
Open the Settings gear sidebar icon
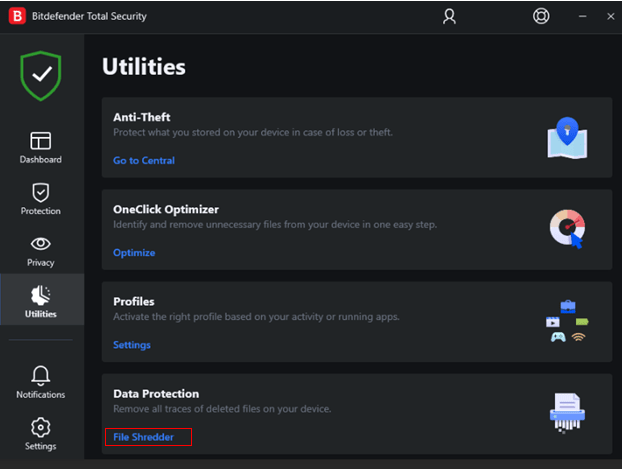coord(40,427)
